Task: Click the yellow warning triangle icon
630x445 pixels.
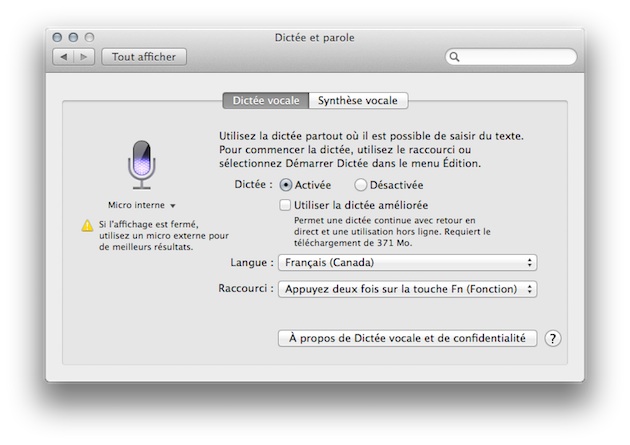Action: (x=87, y=226)
